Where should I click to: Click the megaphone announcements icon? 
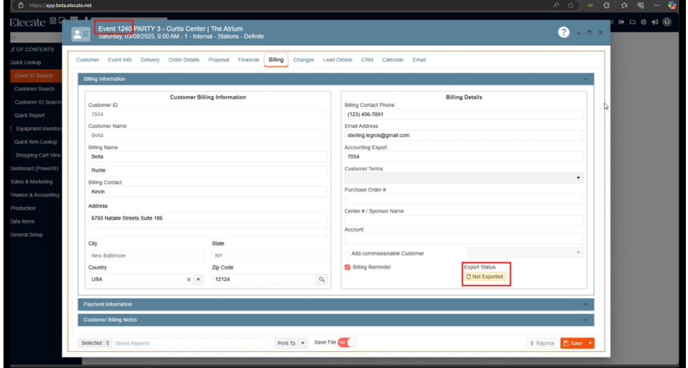(655, 22)
